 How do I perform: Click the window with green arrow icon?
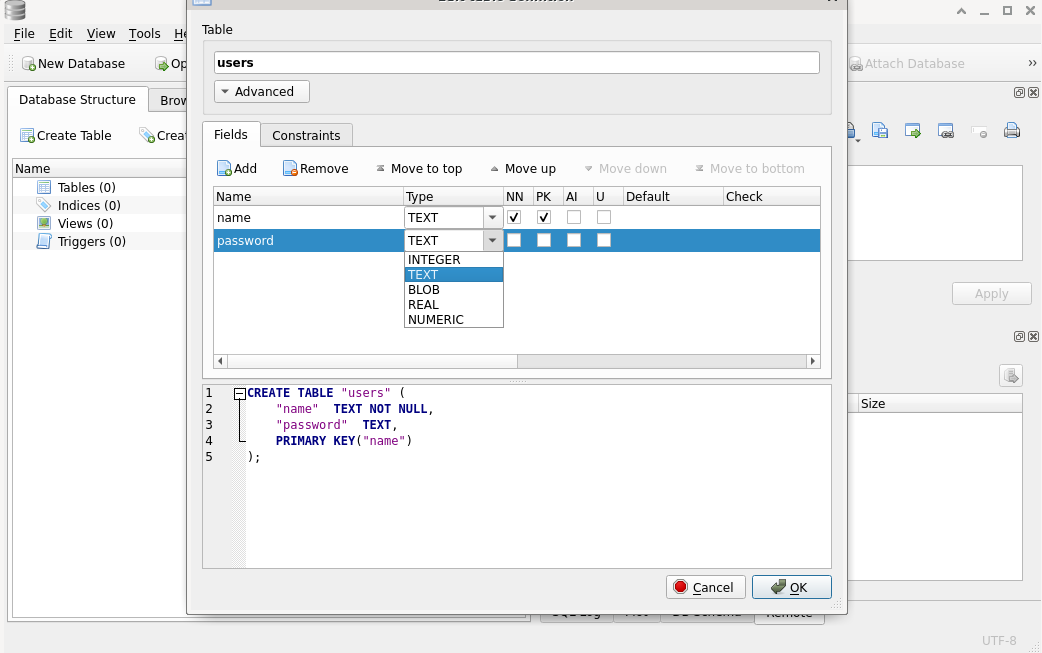912,130
